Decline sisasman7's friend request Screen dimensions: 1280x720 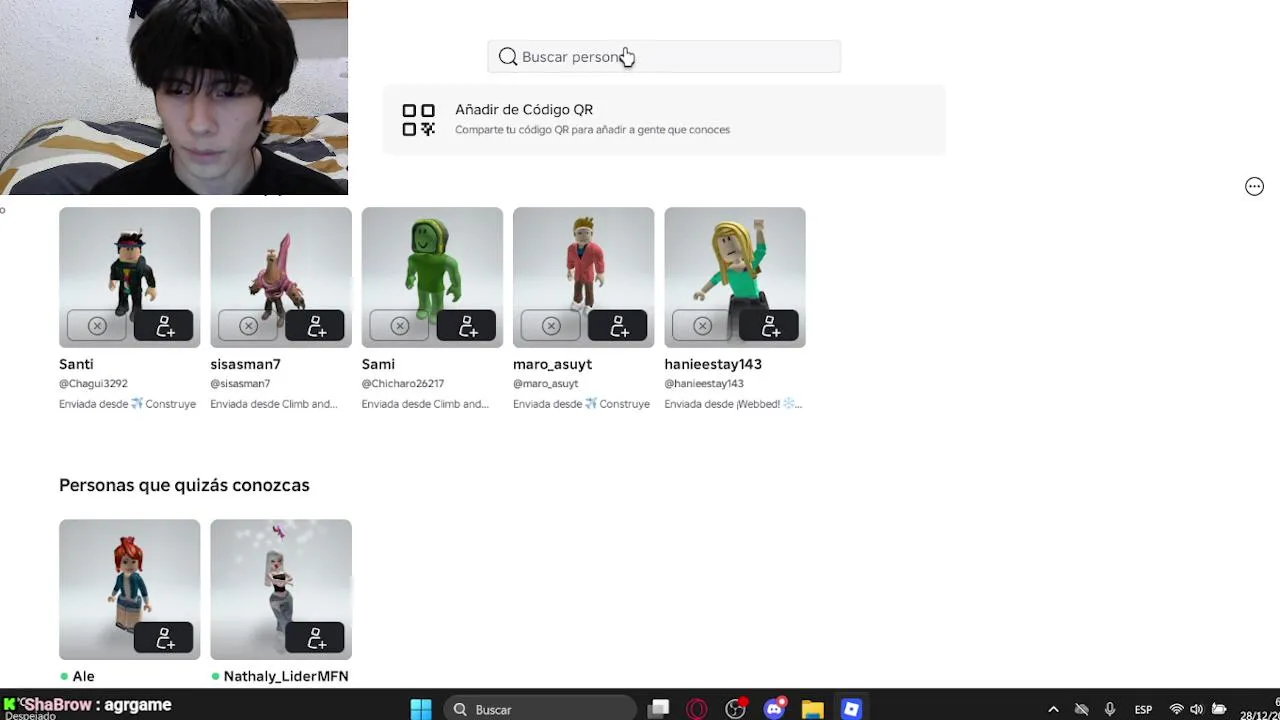coord(248,326)
